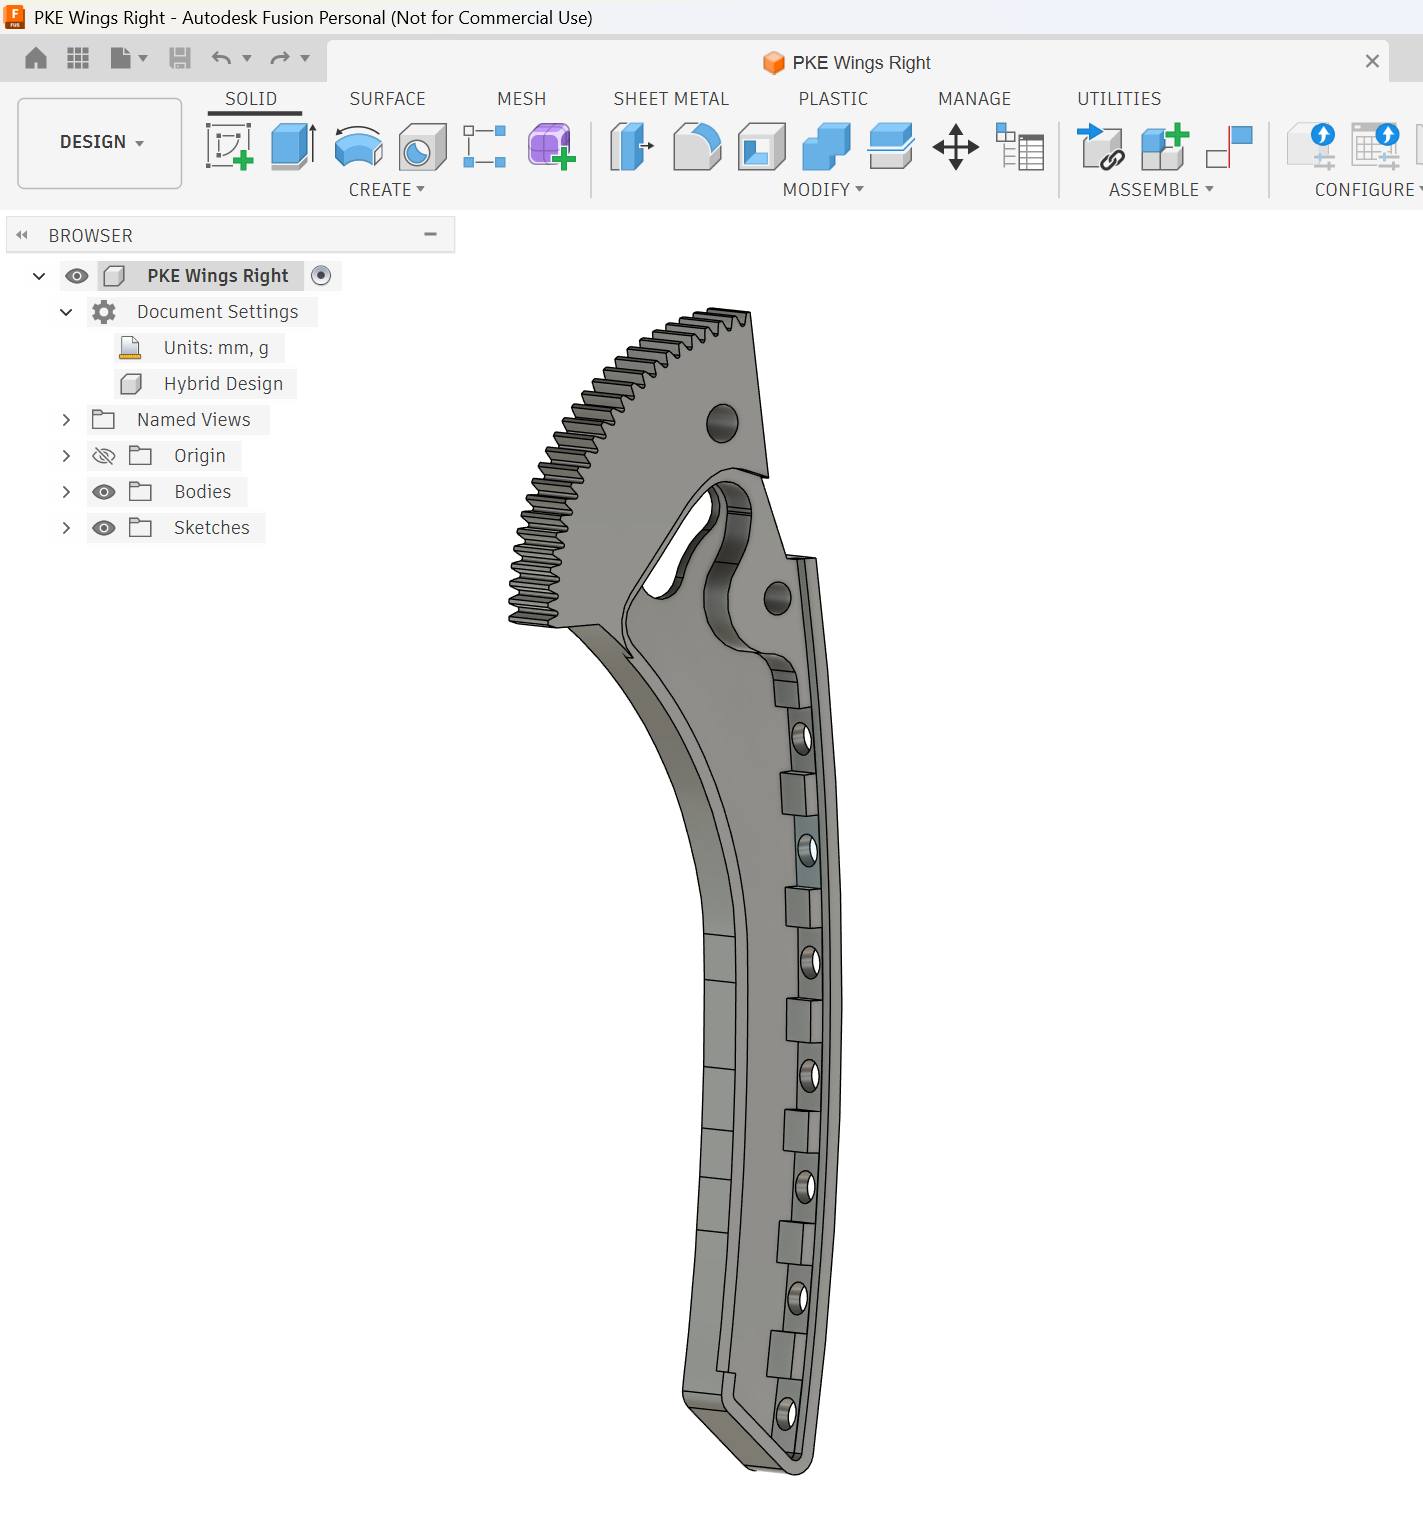Image resolution: width=1423 pixels, height=1540 pixels.
Task: Select the Hole tool
Action: 422,146
